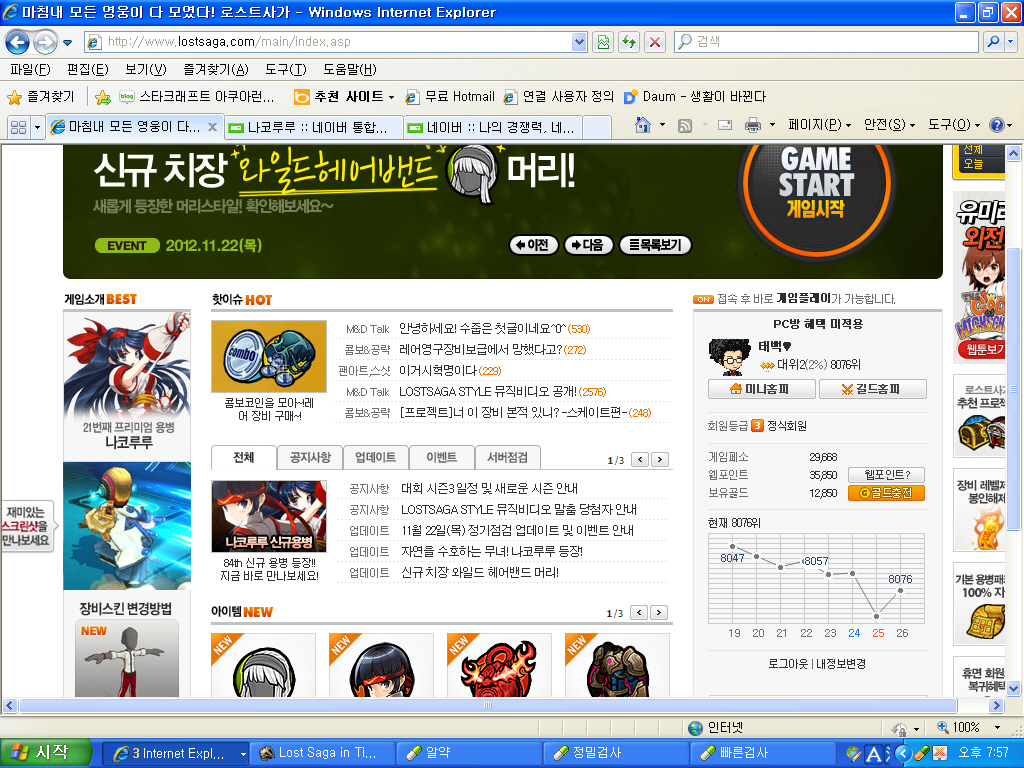This screenshot has height=768, width=1024.
Task: Open the 편집(E) menu
Action: coord(88,69)
